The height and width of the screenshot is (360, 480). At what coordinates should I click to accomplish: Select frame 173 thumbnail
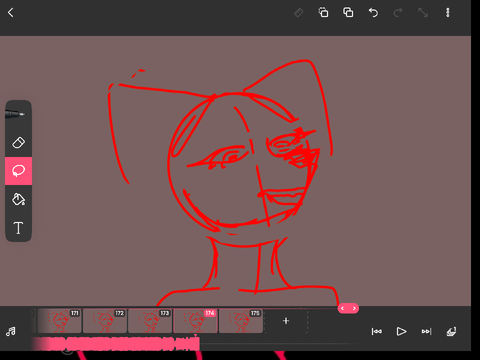pyautogui.click(x=150, y=321)
